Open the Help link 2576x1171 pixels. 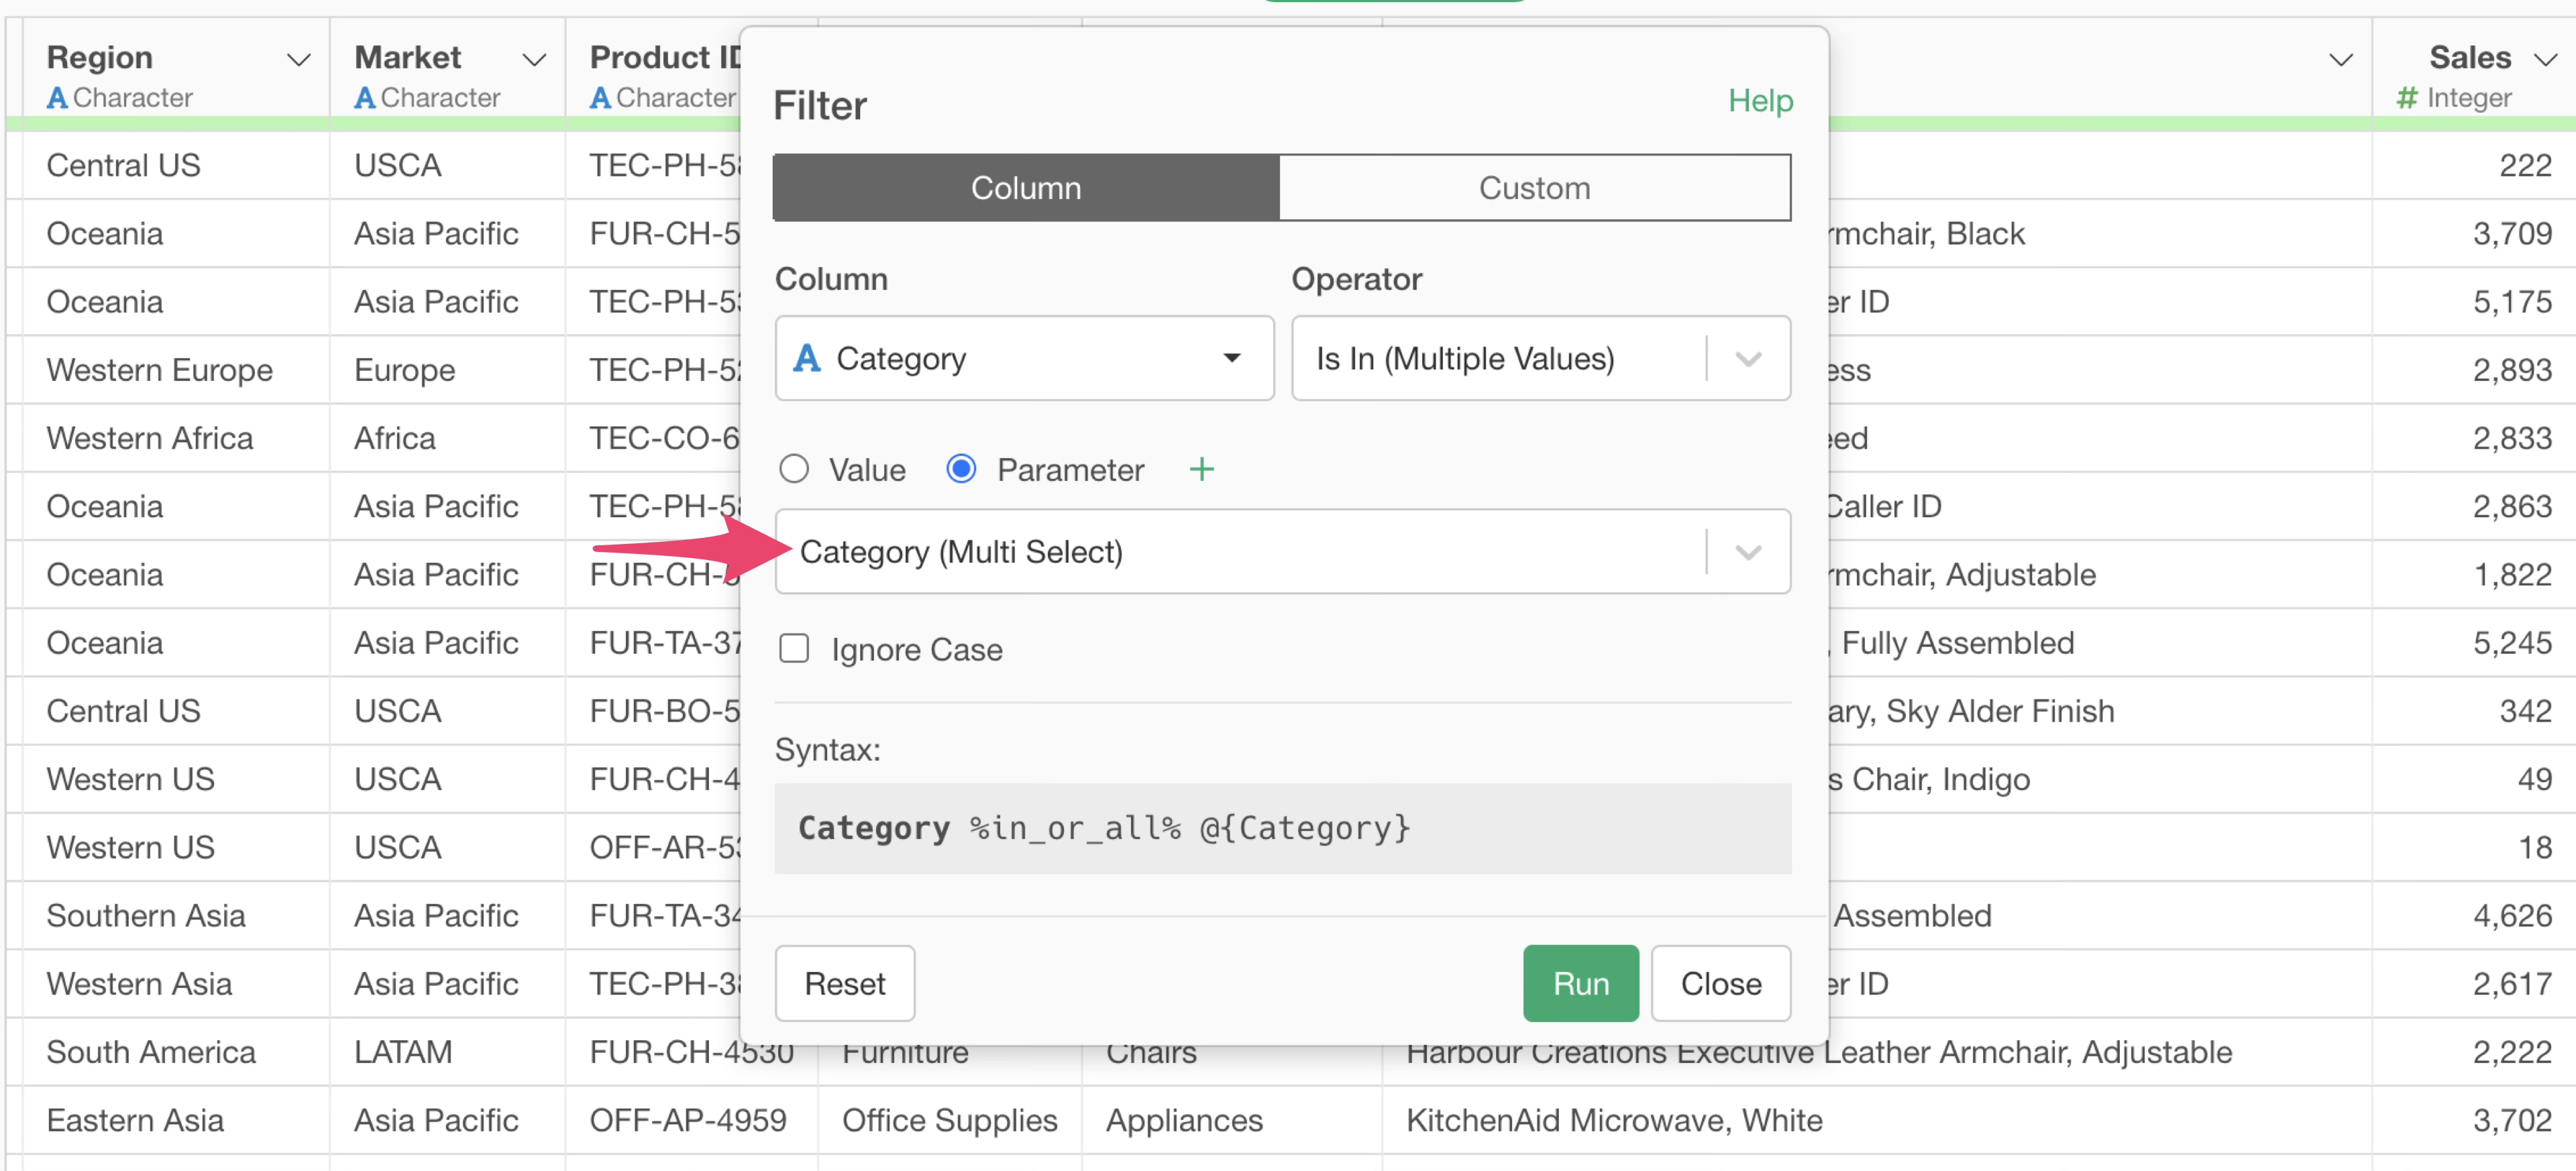pos(1760,100)
